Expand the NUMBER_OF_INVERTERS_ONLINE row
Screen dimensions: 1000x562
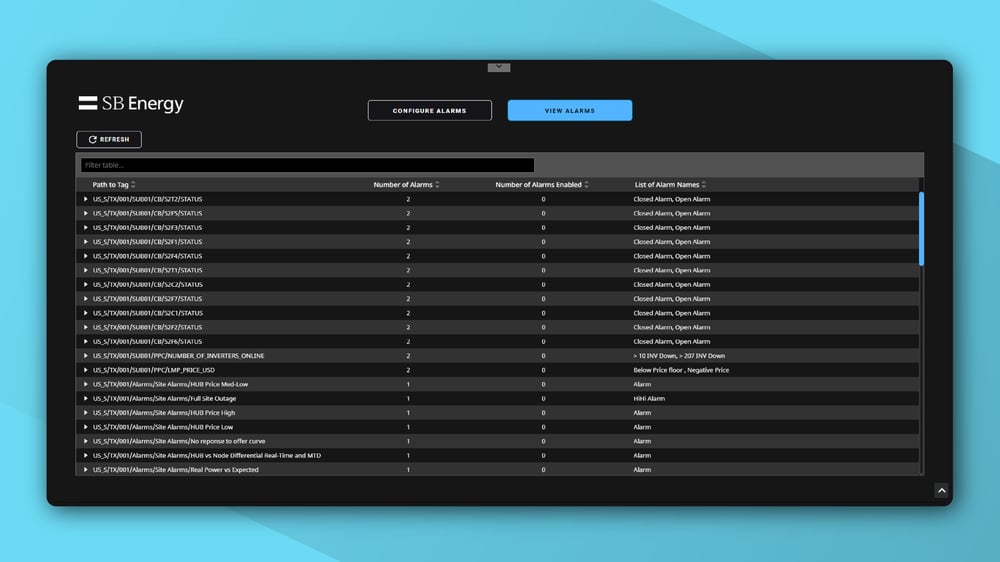coord(86,356)
